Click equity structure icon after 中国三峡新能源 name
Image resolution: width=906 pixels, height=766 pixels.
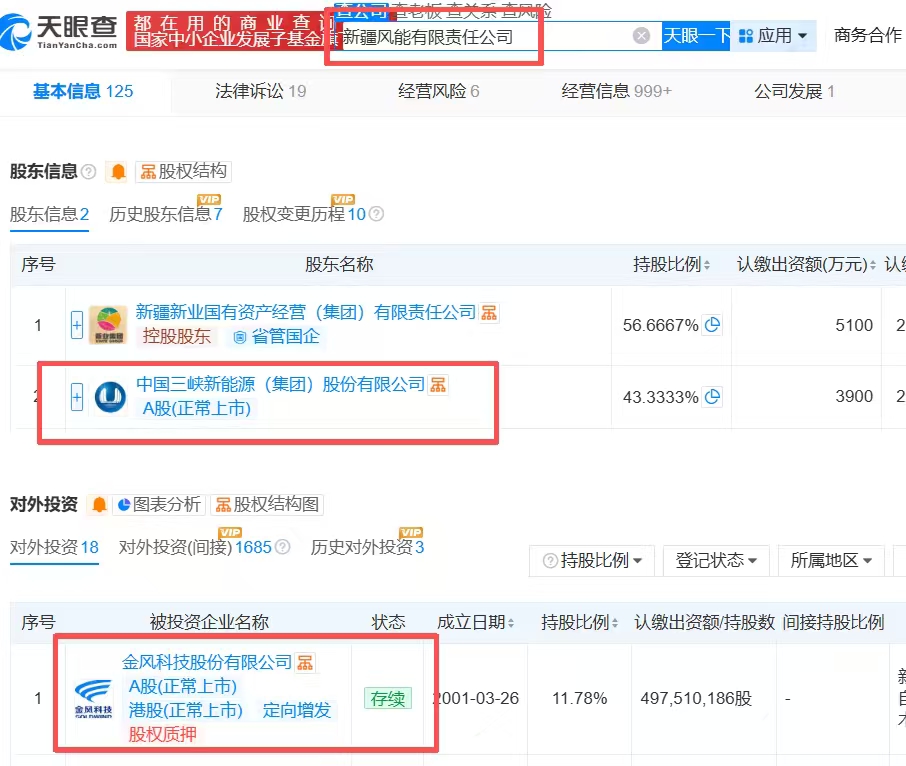click(438, 385)
